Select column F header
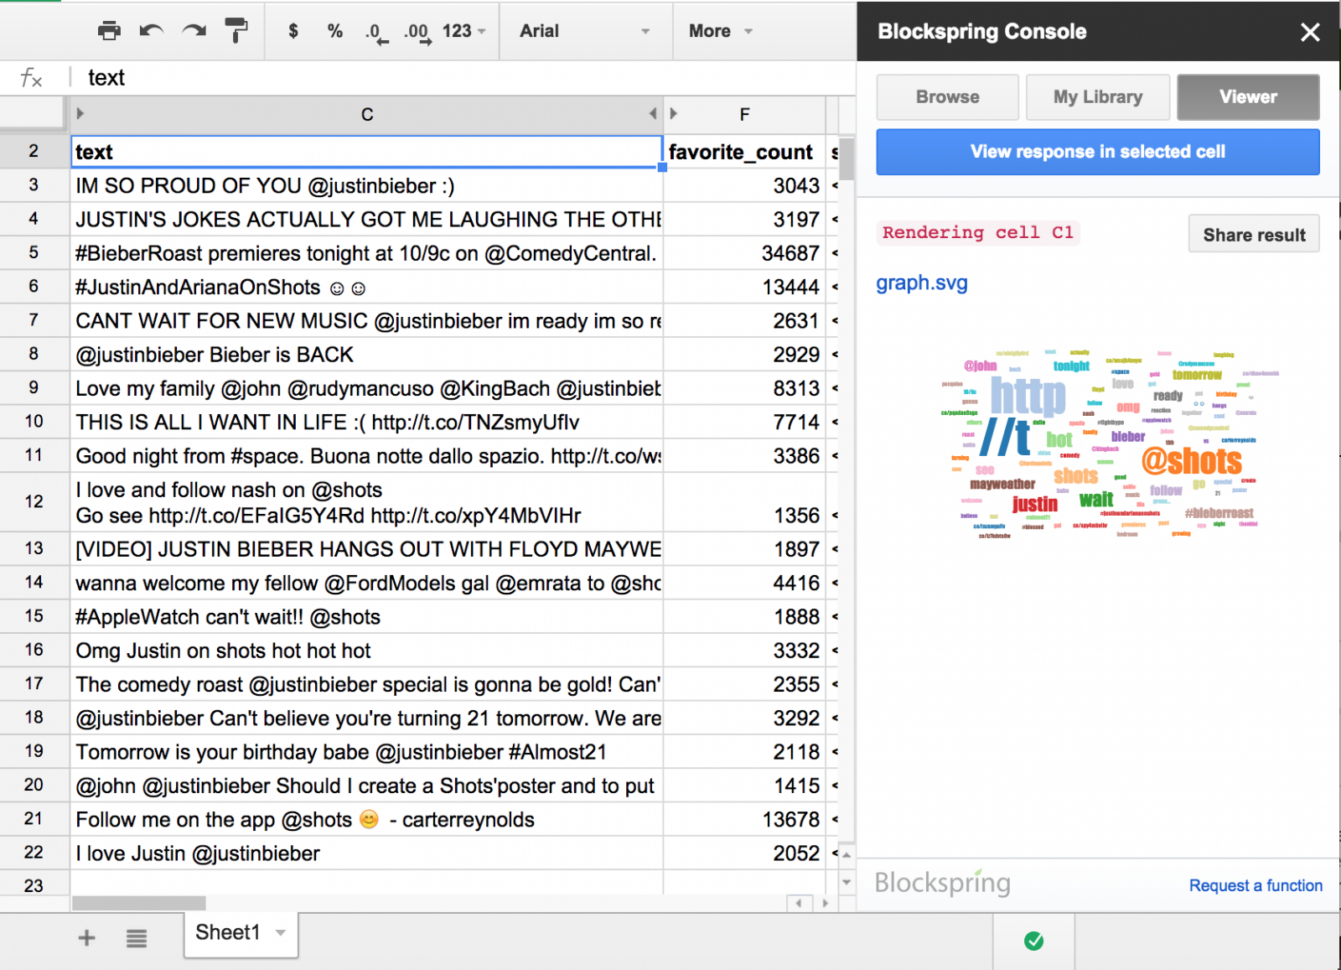 pyautogui.click(x=745, y=114)
